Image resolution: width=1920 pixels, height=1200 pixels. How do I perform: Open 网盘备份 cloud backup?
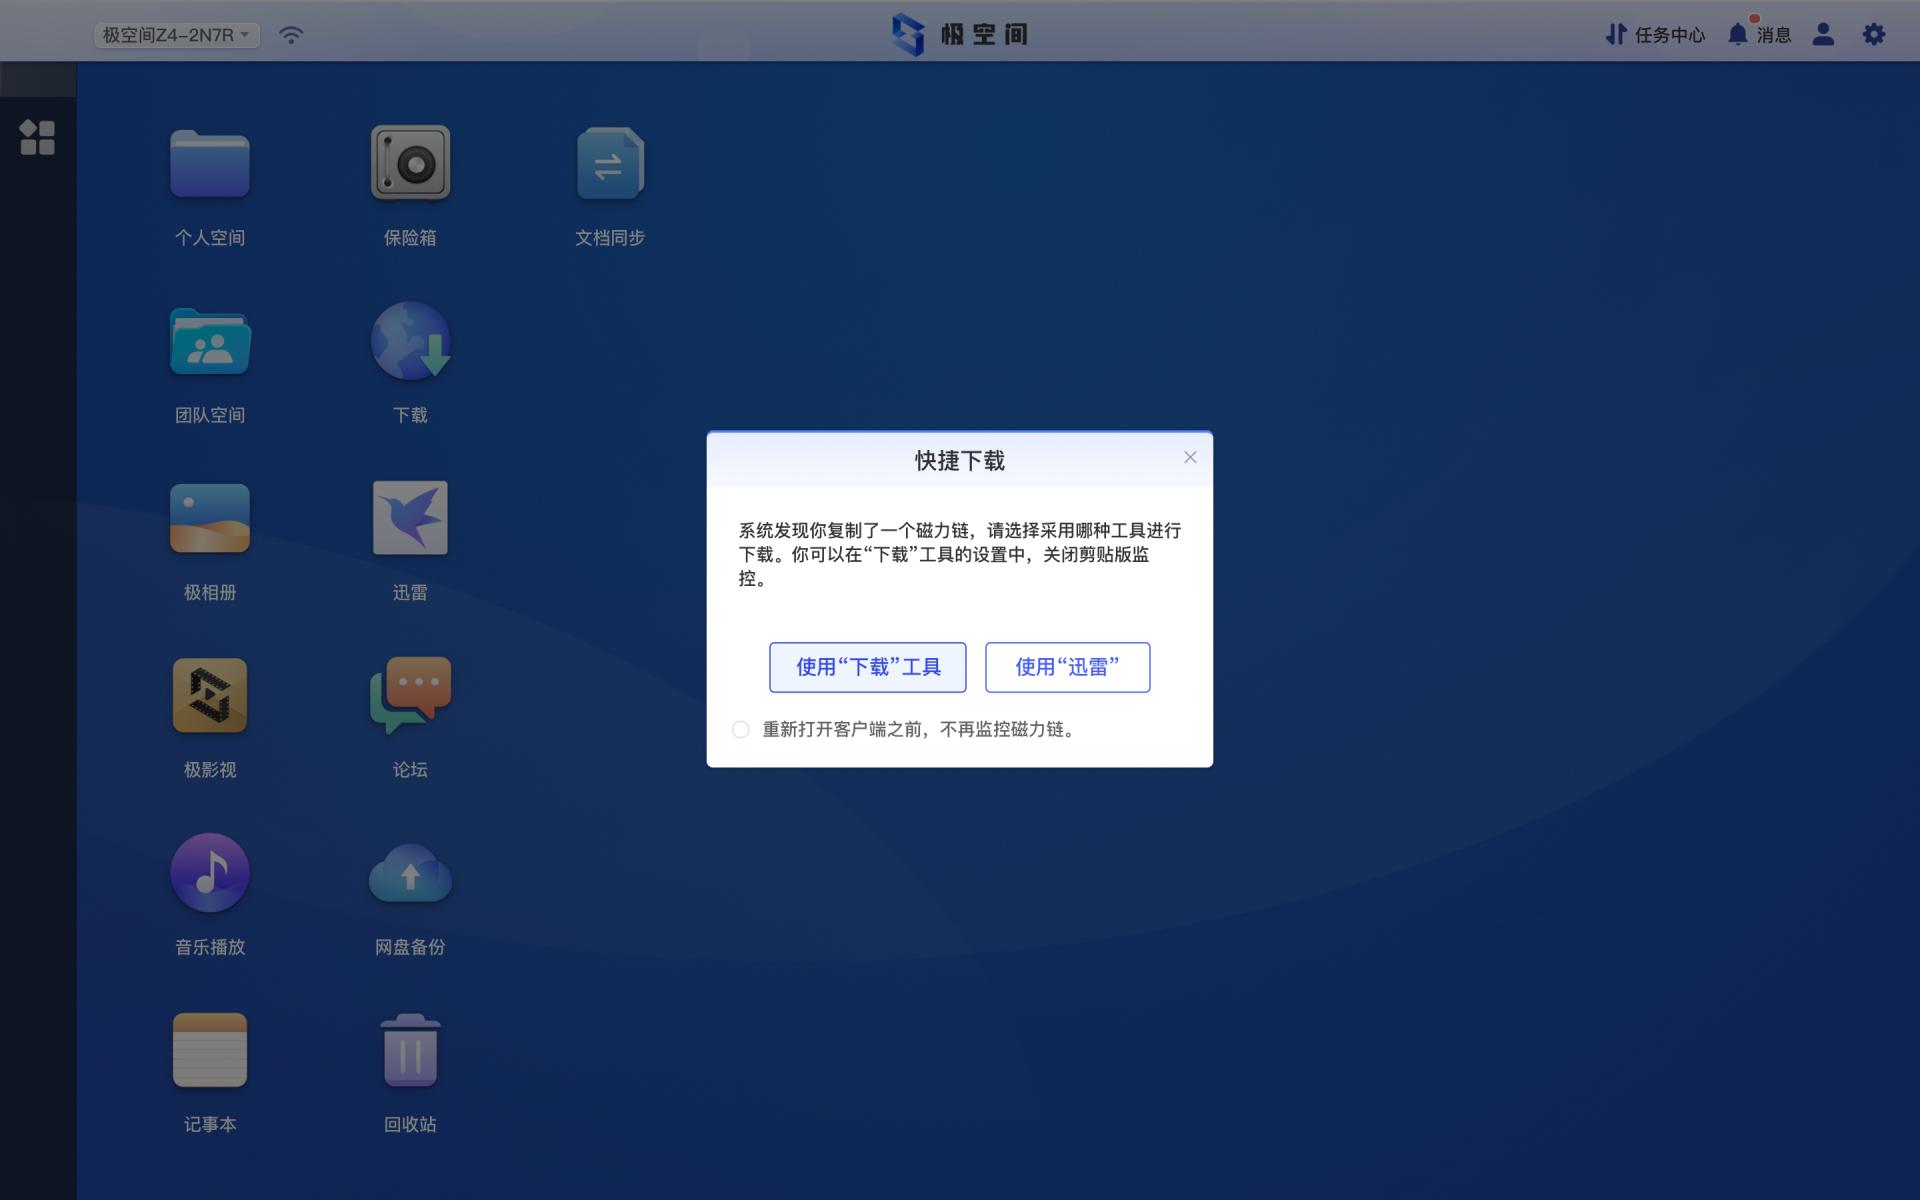[410, 872]
